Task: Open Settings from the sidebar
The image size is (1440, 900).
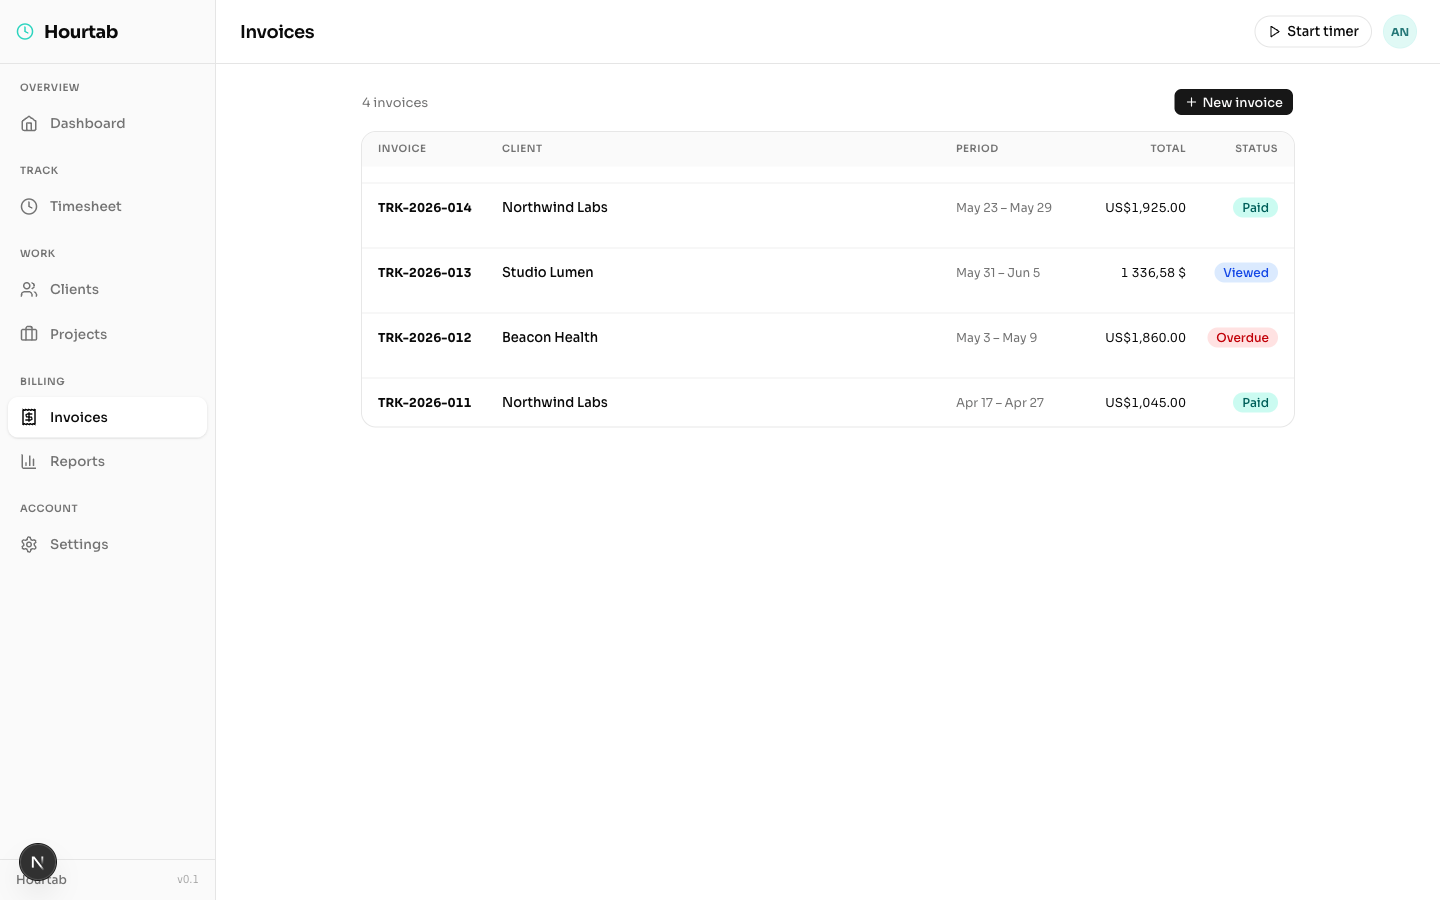Action: tap(107, 544)
